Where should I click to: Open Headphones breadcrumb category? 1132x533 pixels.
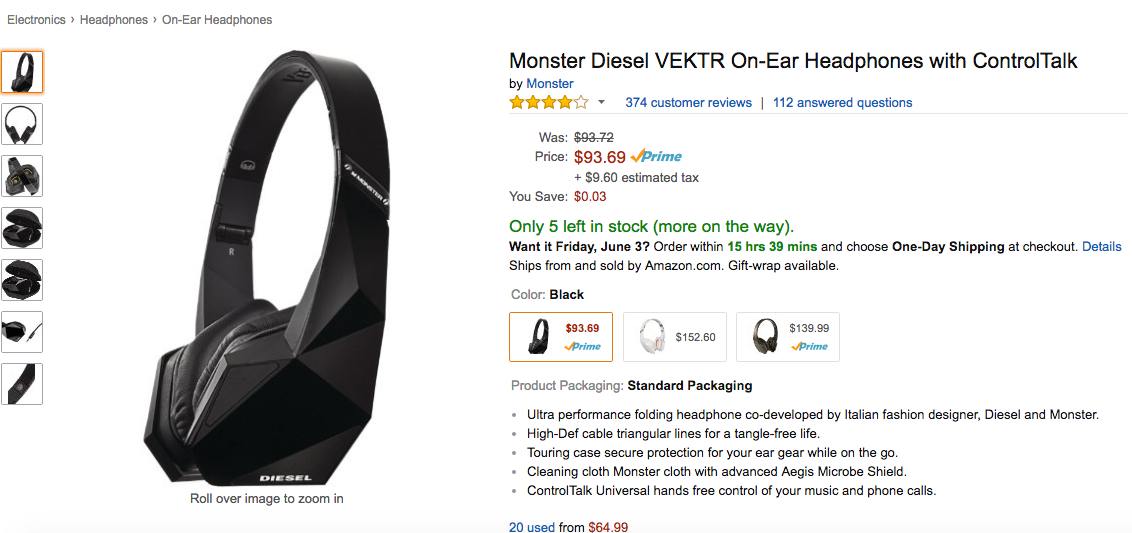click(113, 20)
